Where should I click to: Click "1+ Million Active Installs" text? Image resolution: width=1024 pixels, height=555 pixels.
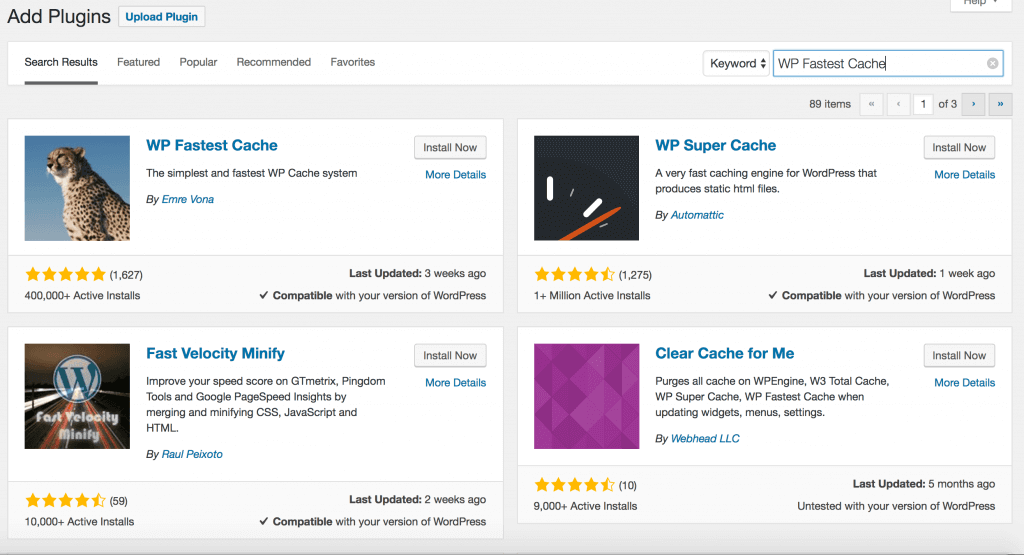click(592, 295)
